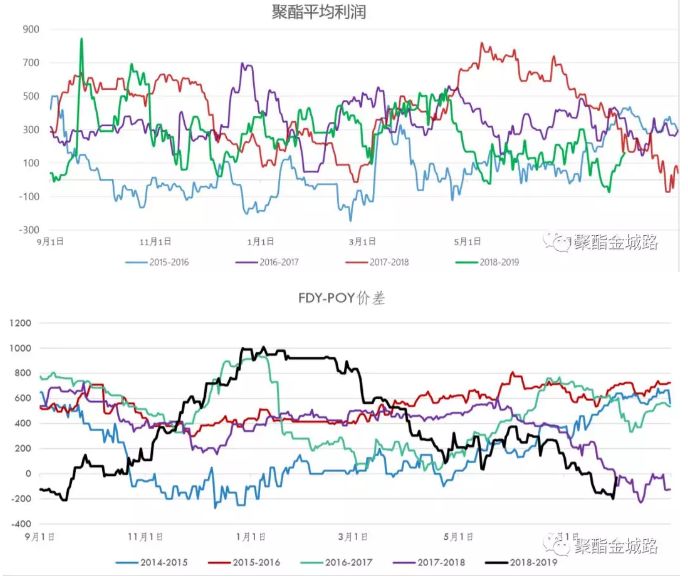Click the 11月1日 x-axis label on the top chart
Image resolution: width=688 pixels, height=583 pixels.
coord(155,241)
